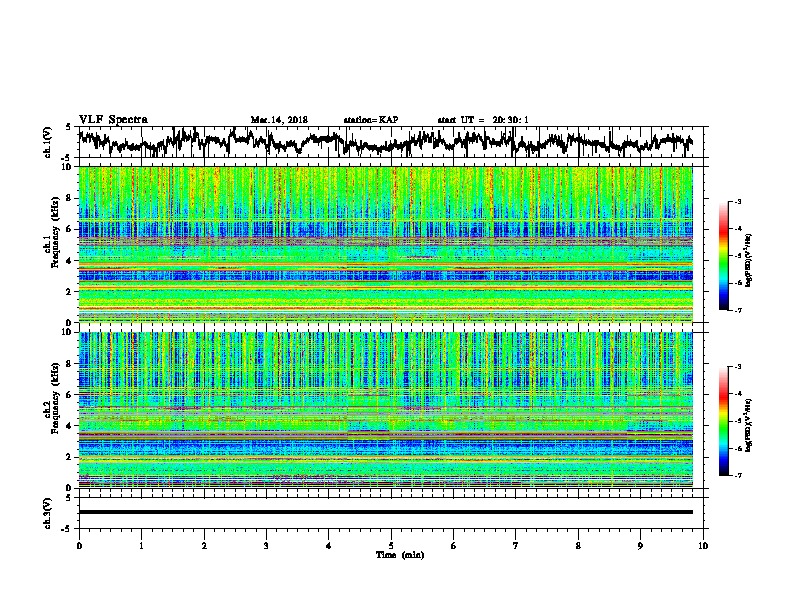
Task: Click the "ch.1(V)" axis label of the top panel
Action: coord(48,142)
